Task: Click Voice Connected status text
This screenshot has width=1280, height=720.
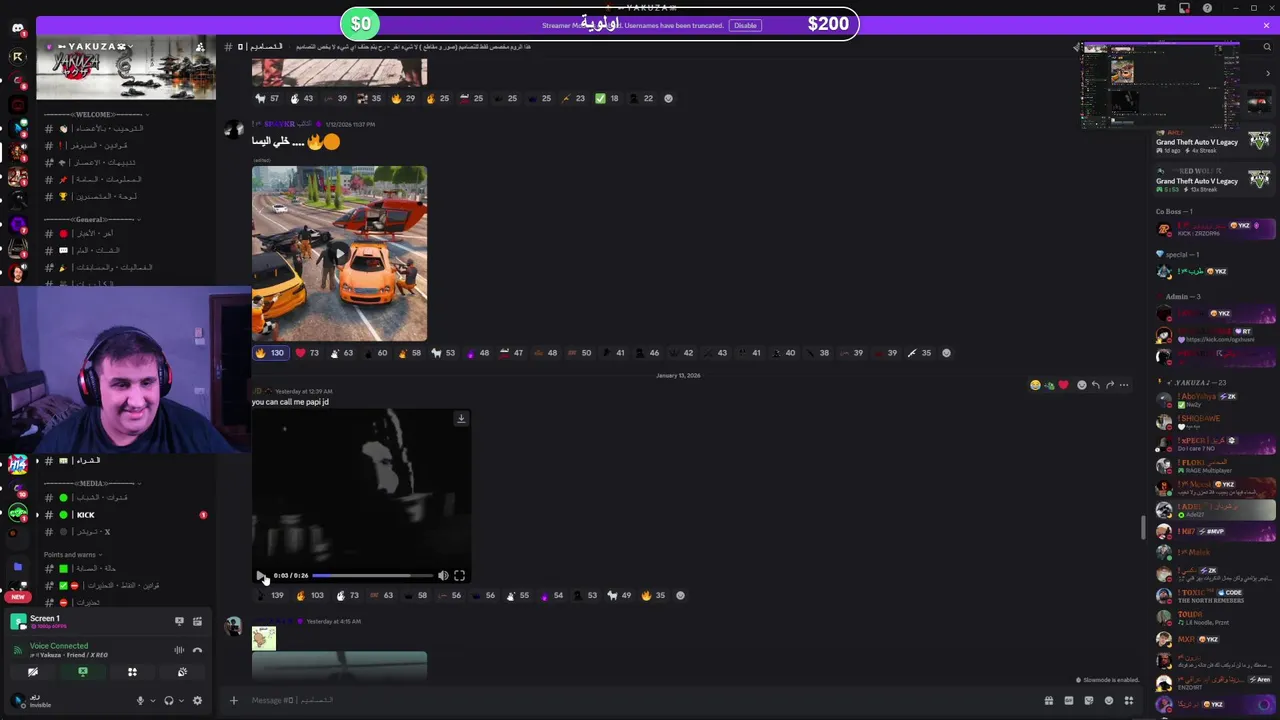Action: coord(58,646)
